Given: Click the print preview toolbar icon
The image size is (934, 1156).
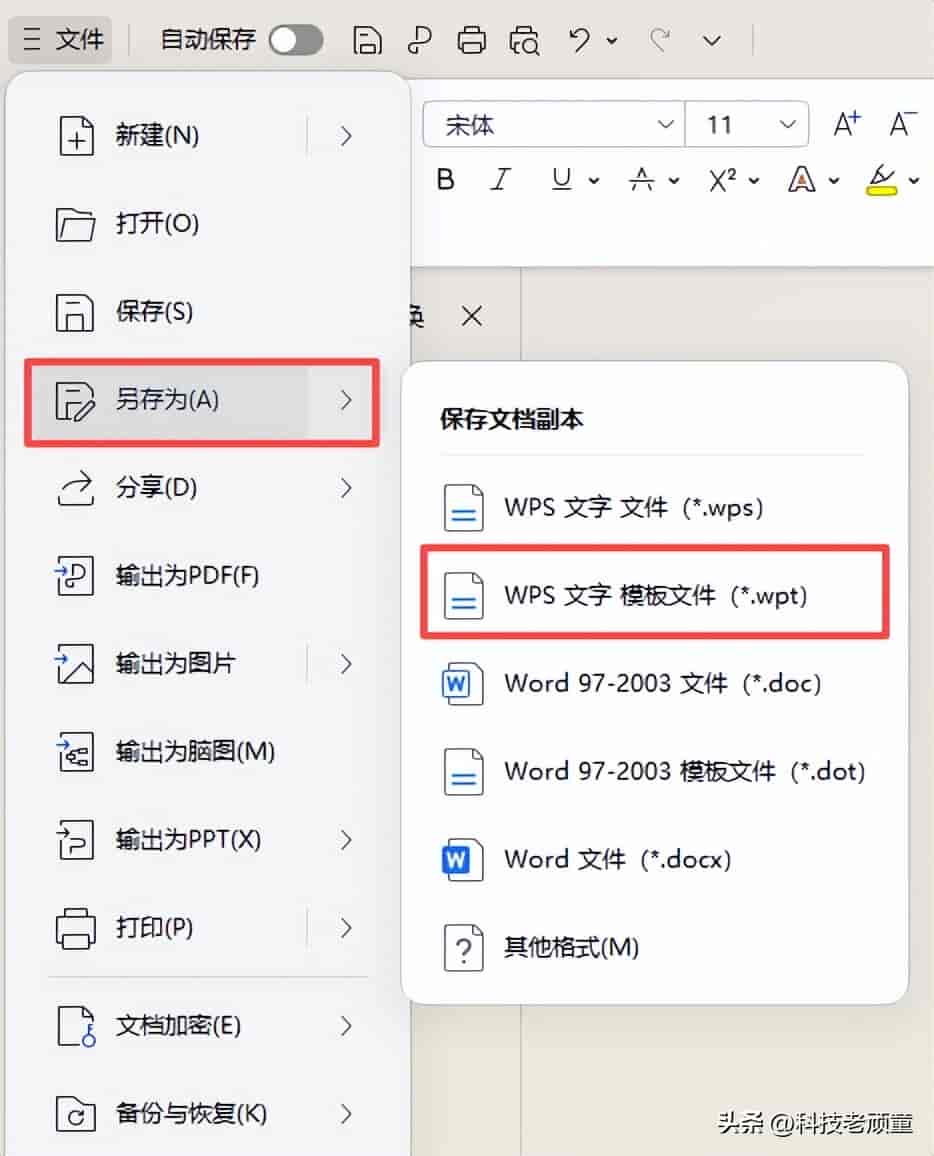Looking at the screenshot, I should point(524,41).
